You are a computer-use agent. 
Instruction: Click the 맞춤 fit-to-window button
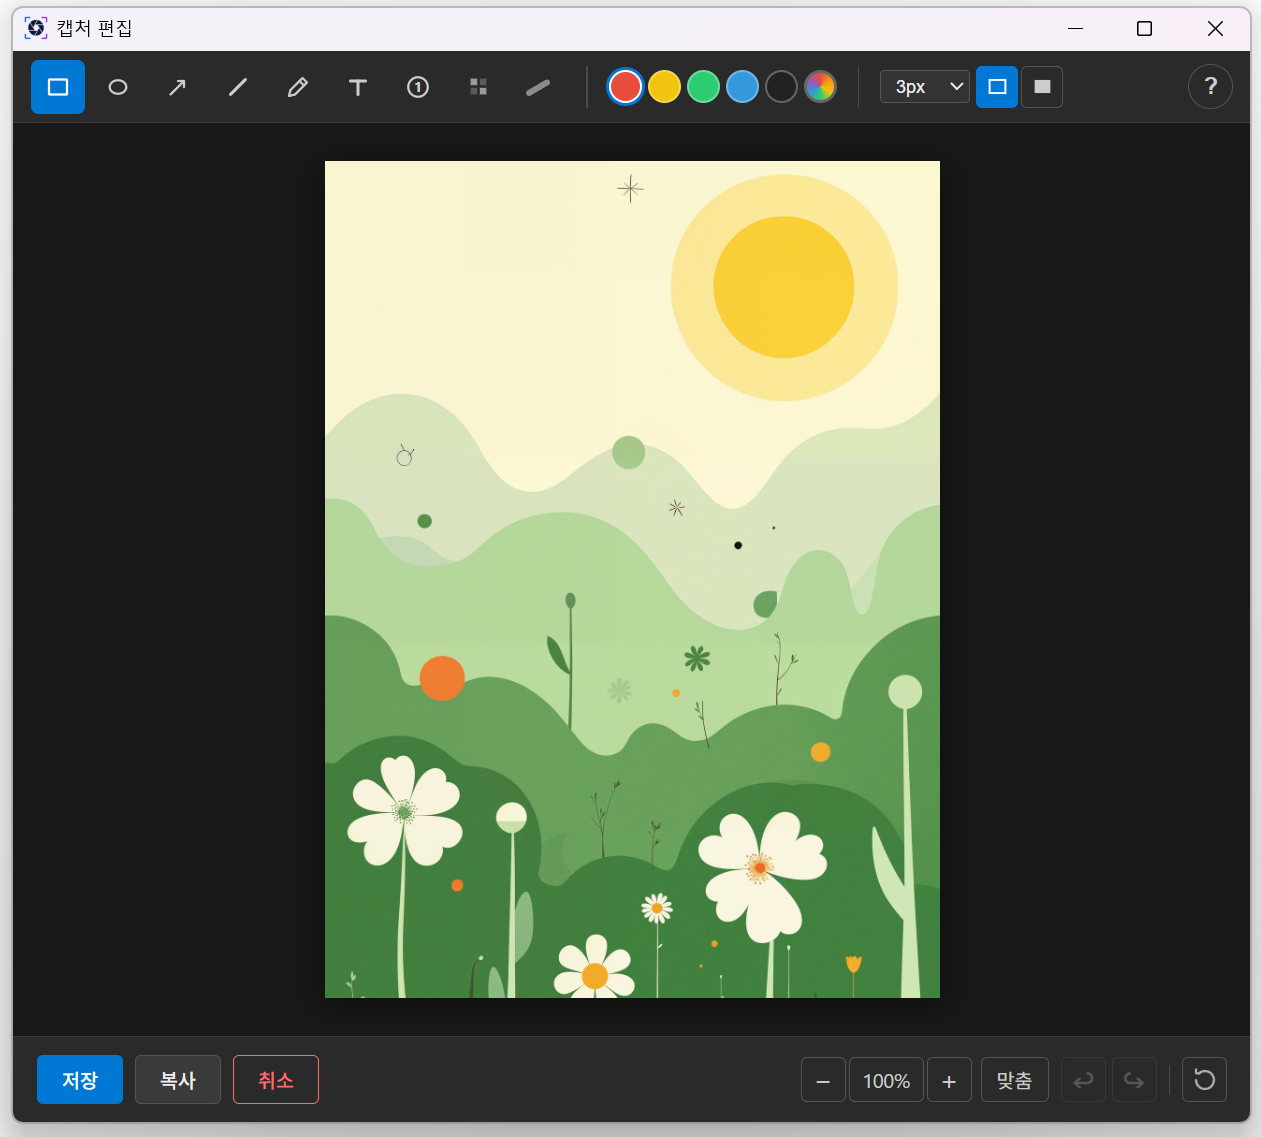pos(1014,1080)
